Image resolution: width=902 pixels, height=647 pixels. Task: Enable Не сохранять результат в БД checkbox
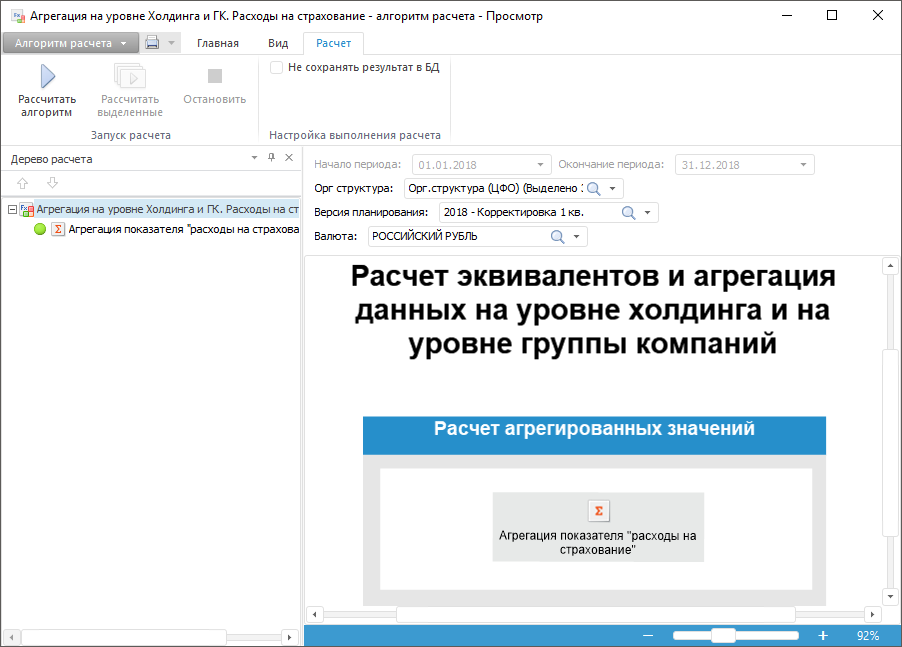277,67
